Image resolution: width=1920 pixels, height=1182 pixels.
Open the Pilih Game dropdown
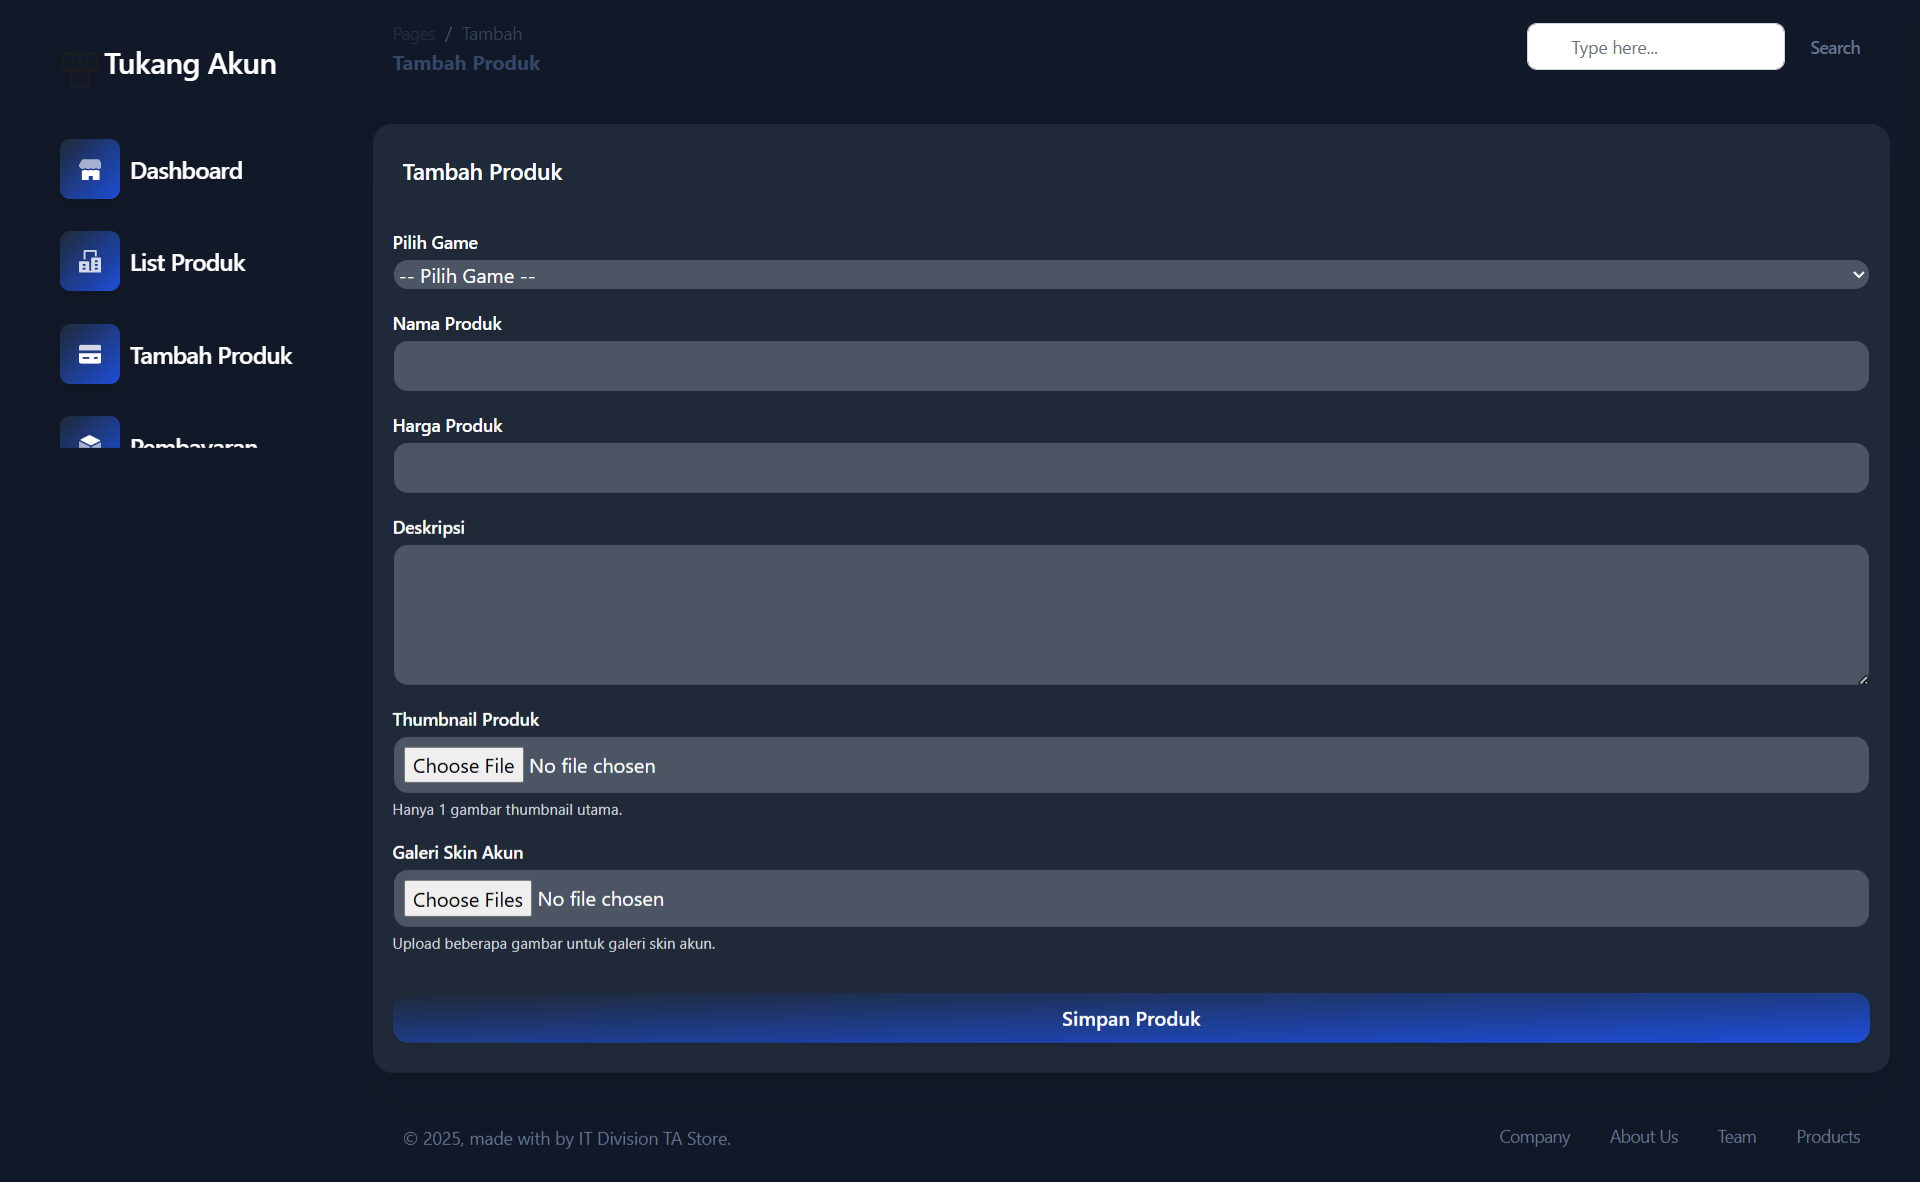pyautogui.click(x=1130, y=275)
